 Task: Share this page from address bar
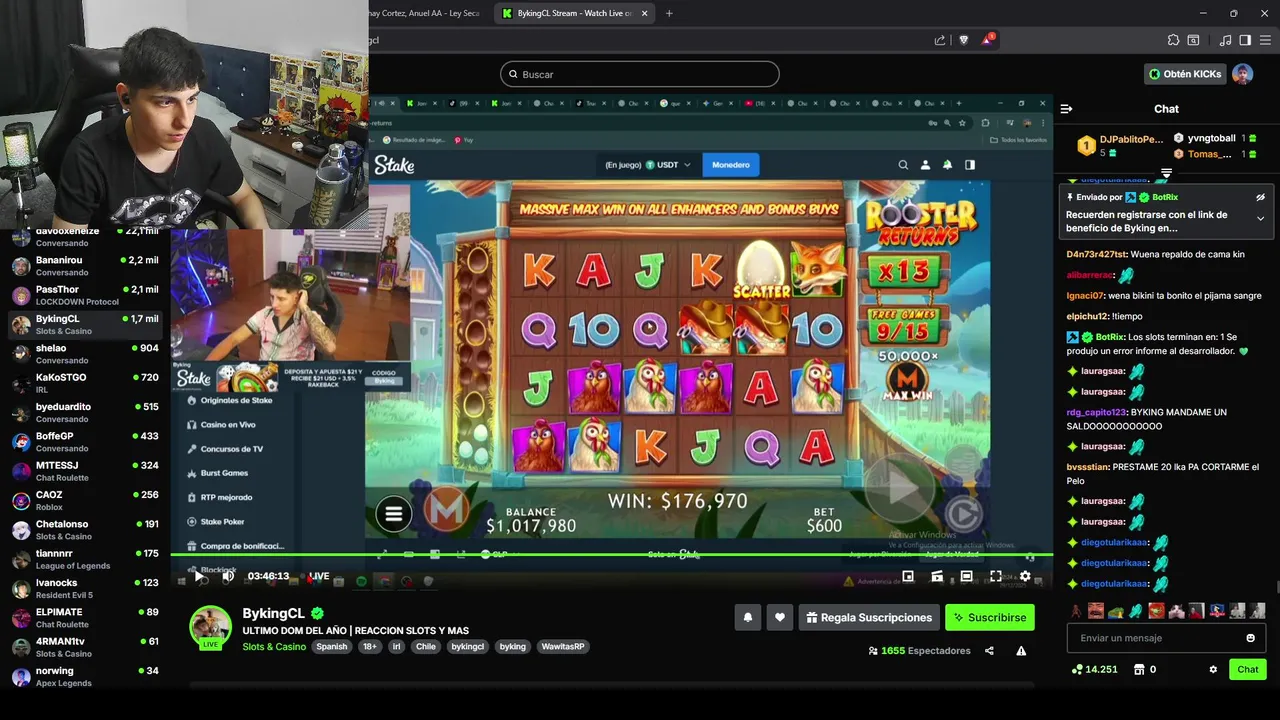point(940,40)
